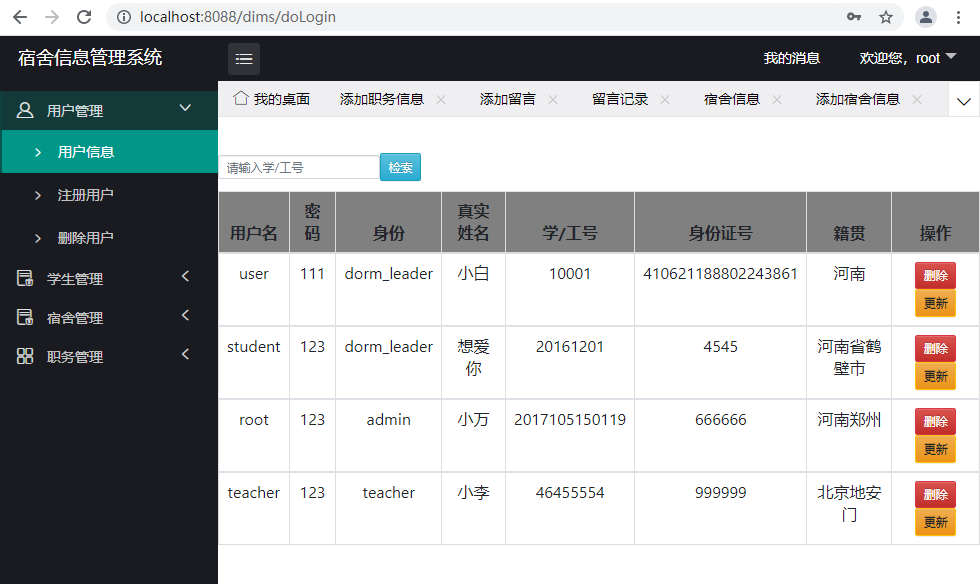This screenshot has height=584, width=980.
Task: Switch to the 添加职务信息 tab
Action: coord(382,99)
